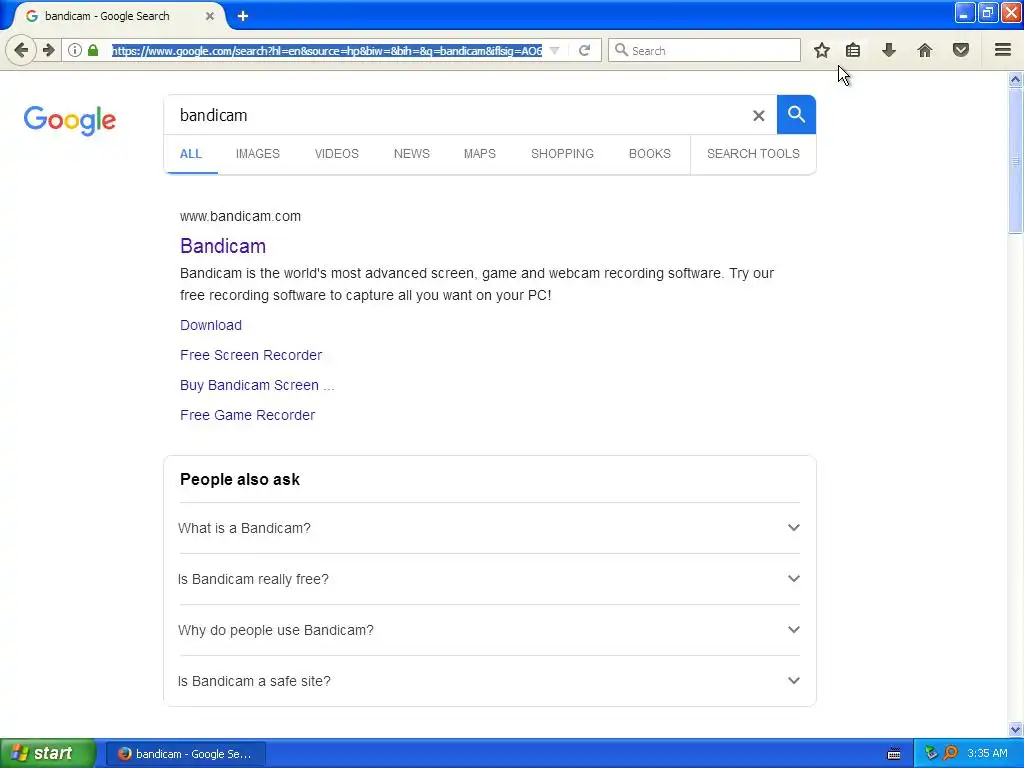This screenshot has width=1024, height=768.
Task: Click the blue Google search magnifier button
Action: [796, 114]
